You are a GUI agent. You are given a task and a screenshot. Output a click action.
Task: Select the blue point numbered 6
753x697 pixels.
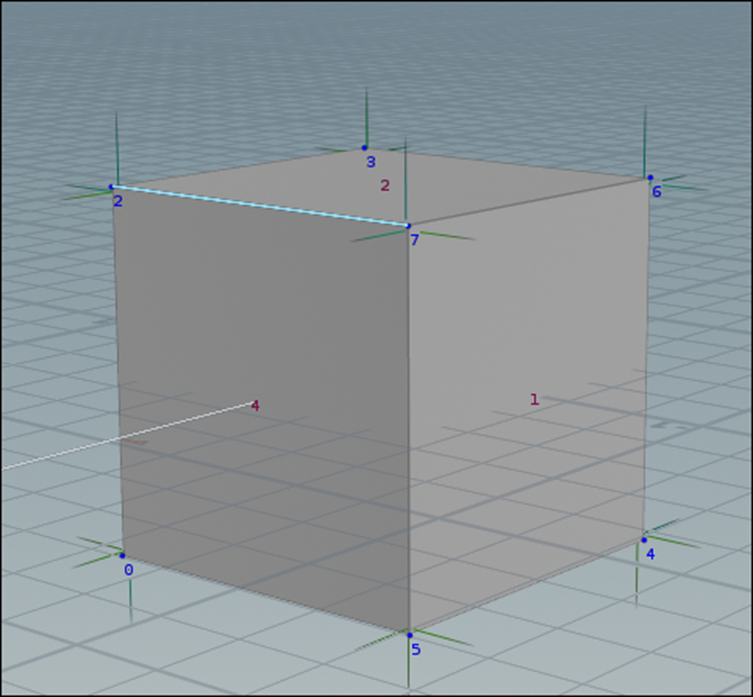click(x=650, y=178)
